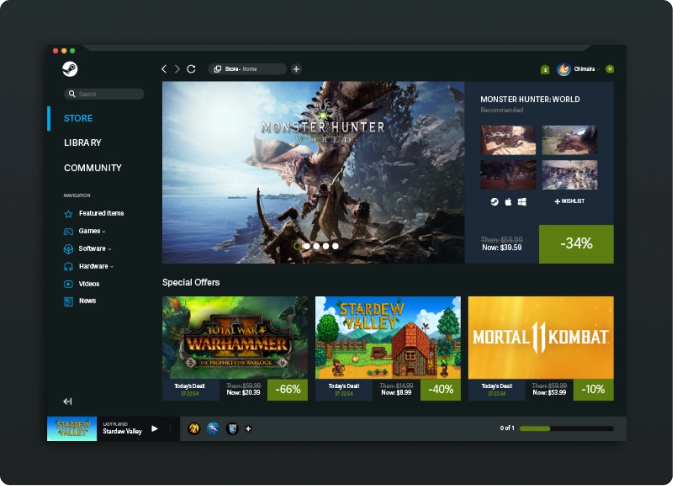Launch the shield game icon in bottom bar
This screenshot has width=673, height=486.
232,428
